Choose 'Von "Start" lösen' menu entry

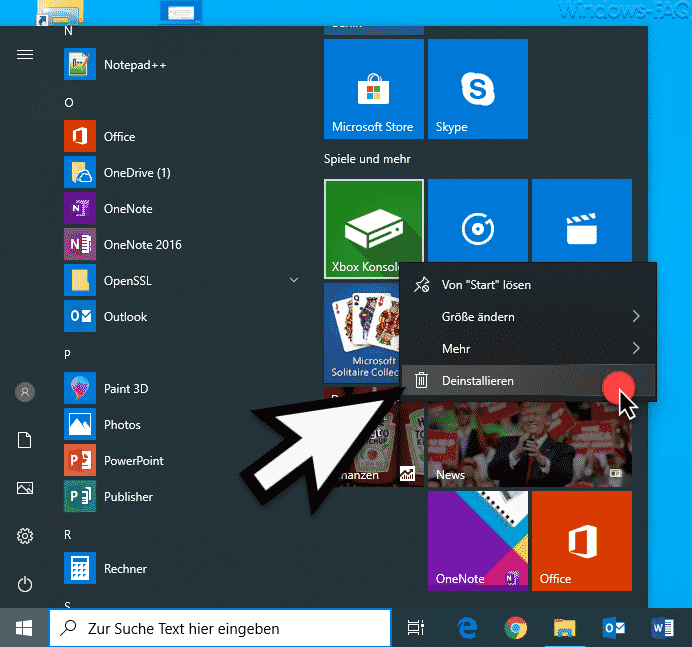tap(486, 285)
